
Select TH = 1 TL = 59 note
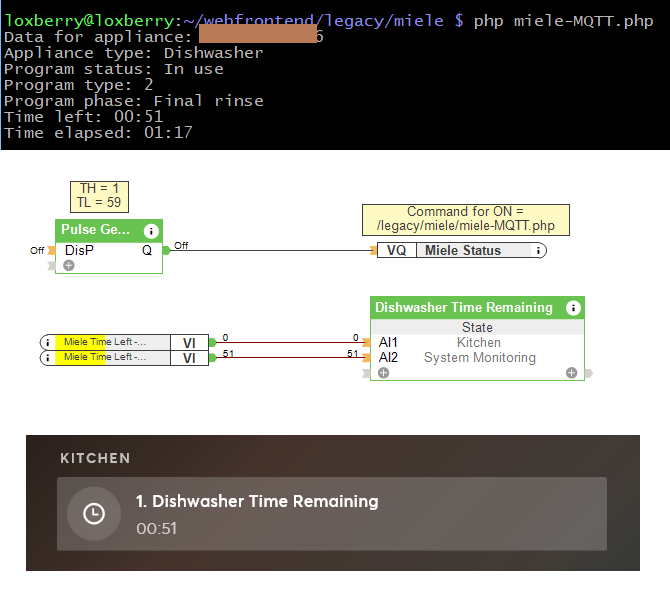pyautogui.click(x=99, y=197)
